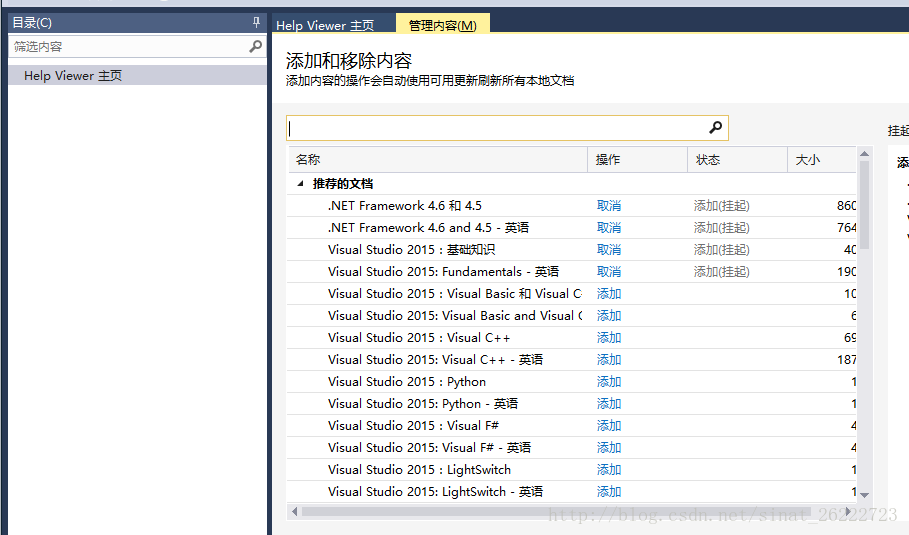The height and width of the screenshot is (535, 909).
Task: Sort by the 大小 column header
Action: click(821, 160)
